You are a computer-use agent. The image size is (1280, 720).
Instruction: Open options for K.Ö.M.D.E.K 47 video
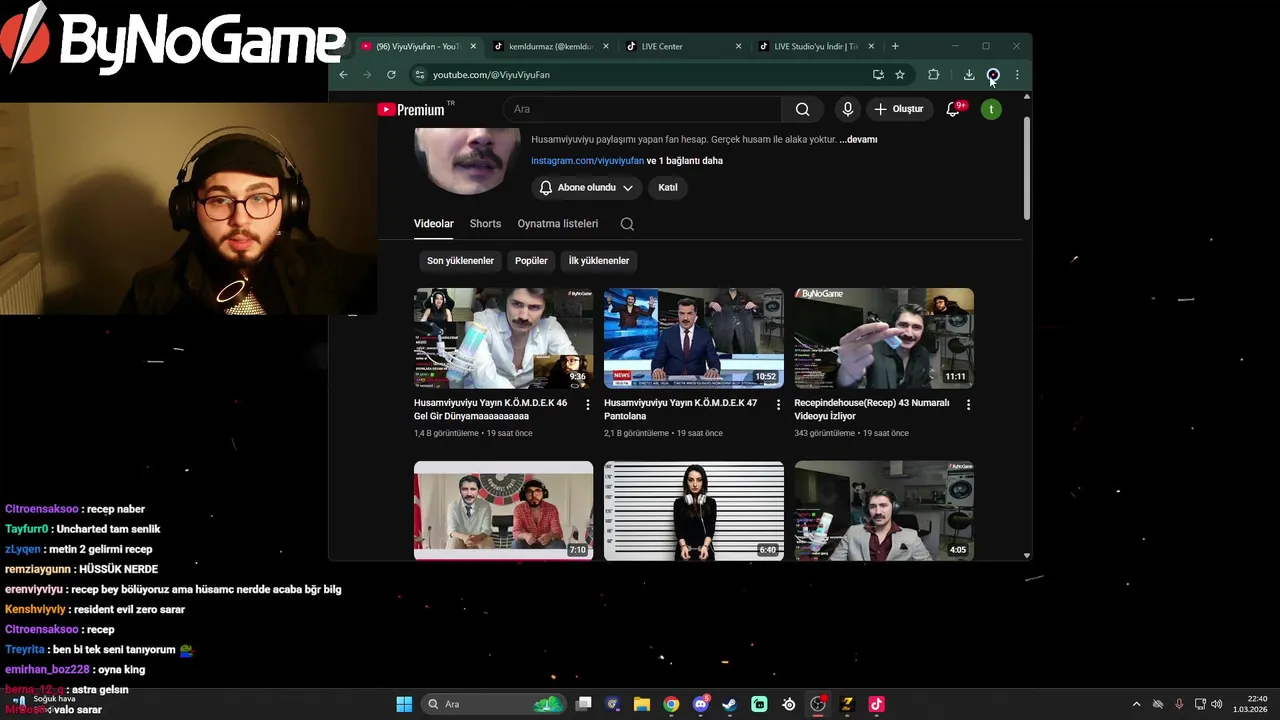778,404
